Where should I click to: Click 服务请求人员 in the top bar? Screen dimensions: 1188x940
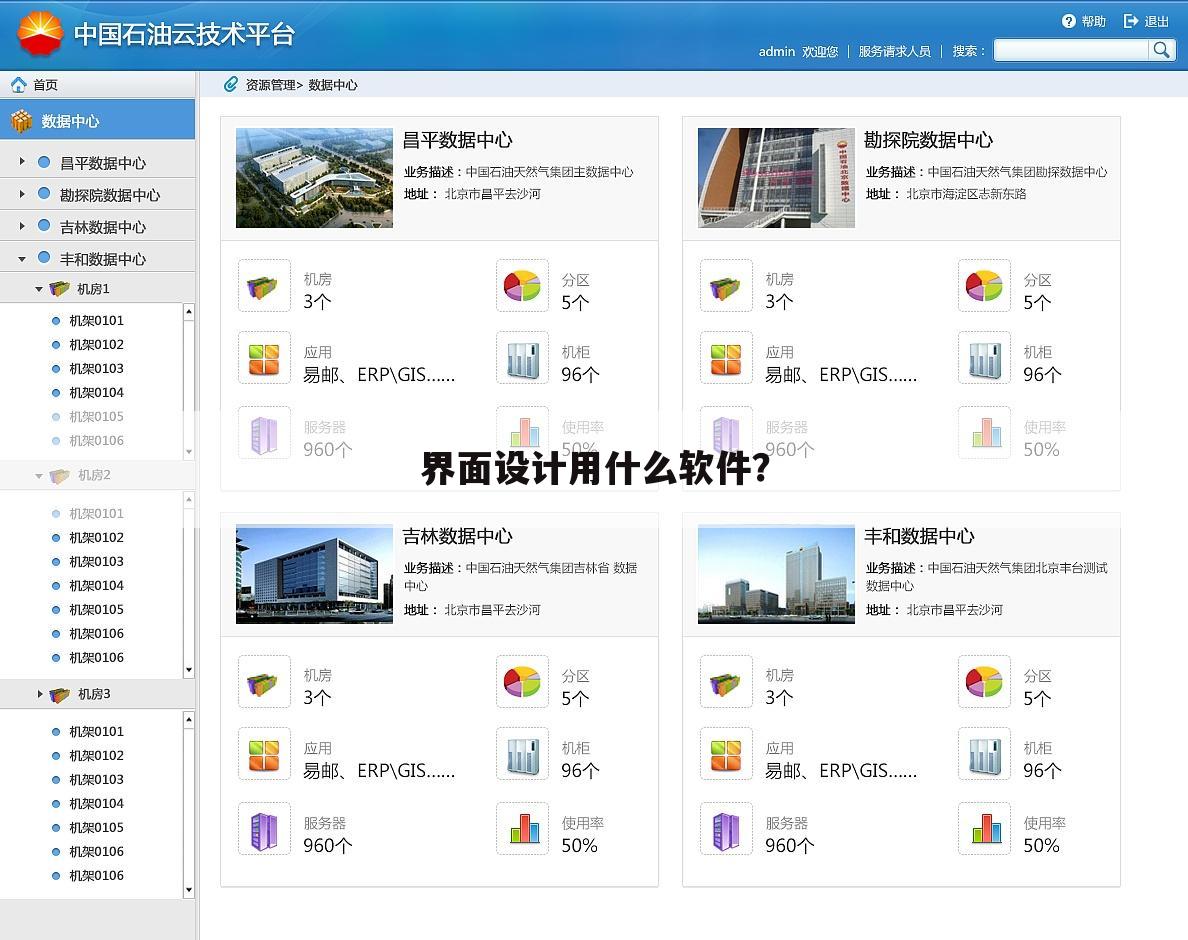pyautogui.click(x=895, y=51)
